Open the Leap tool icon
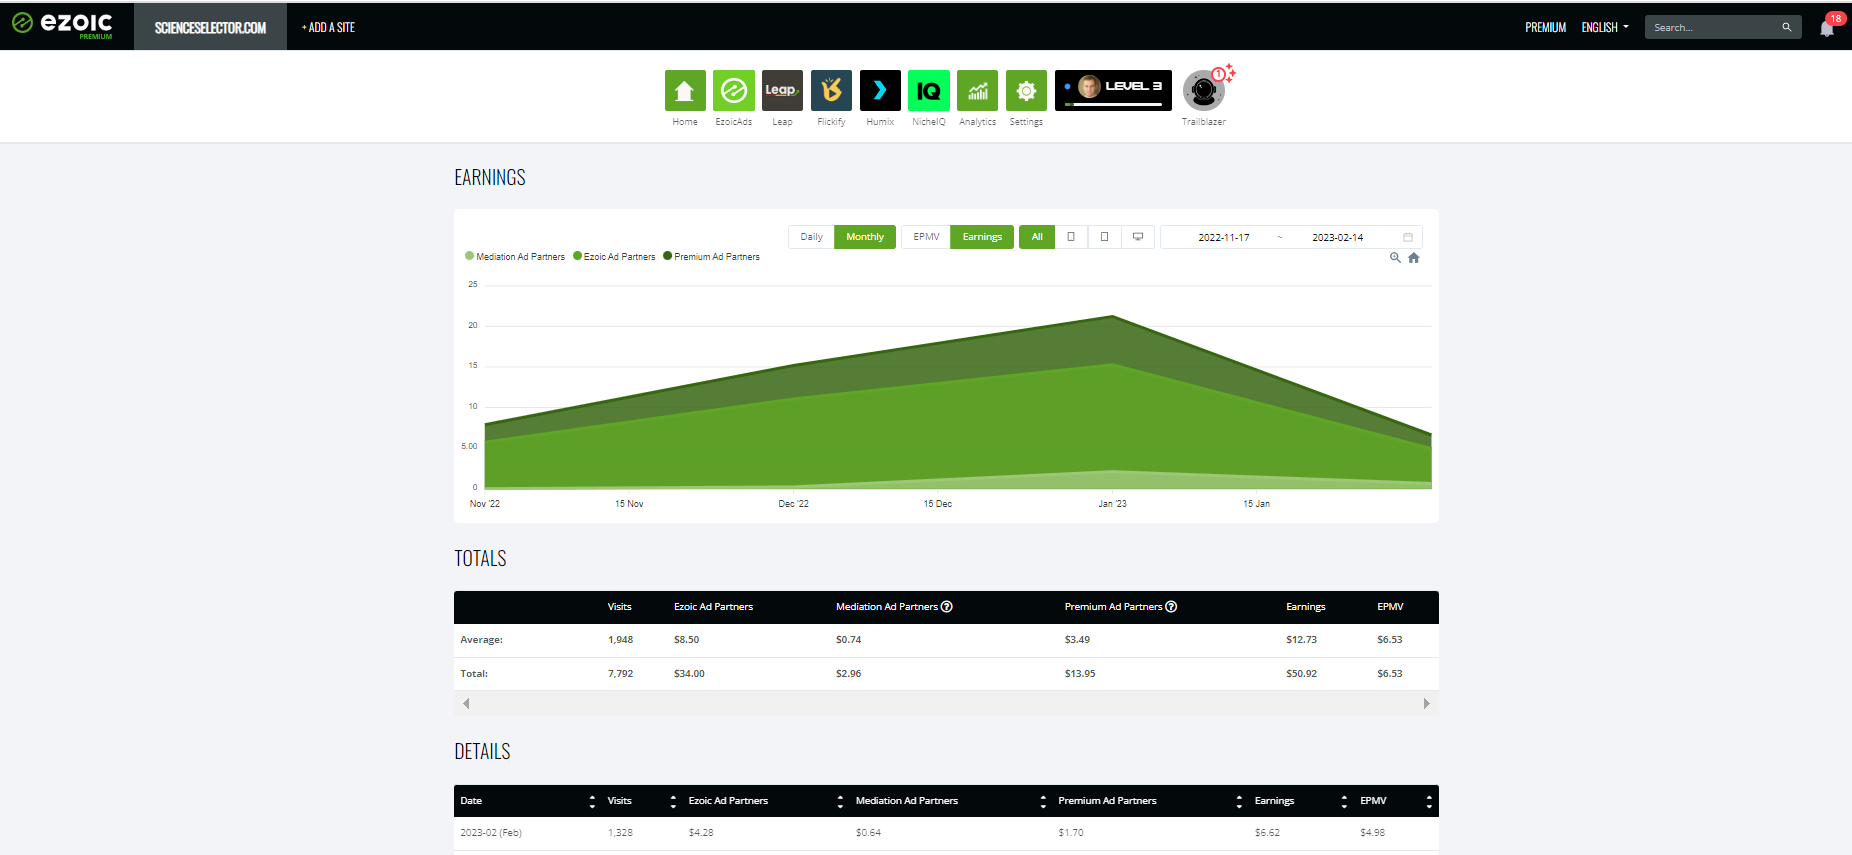 pos(782,90)
